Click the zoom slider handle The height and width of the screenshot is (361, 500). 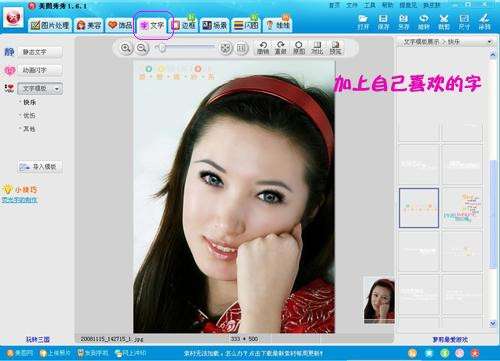coord(161,48)
